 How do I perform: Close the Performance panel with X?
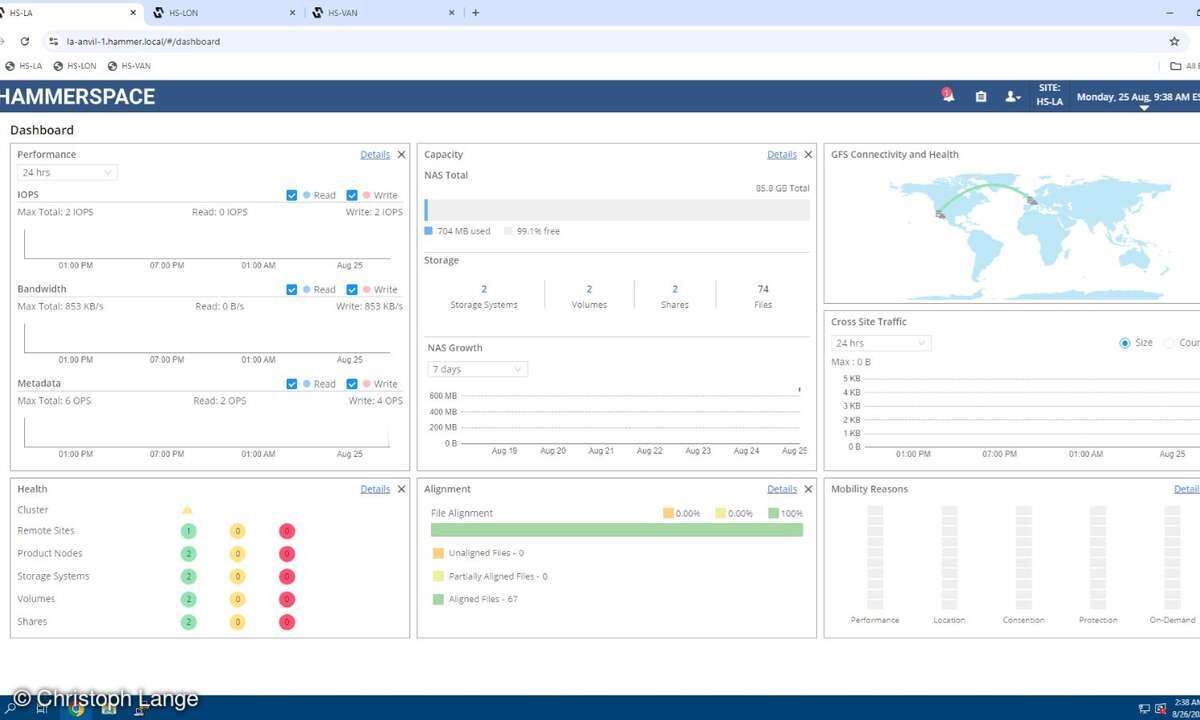point(401,155)
